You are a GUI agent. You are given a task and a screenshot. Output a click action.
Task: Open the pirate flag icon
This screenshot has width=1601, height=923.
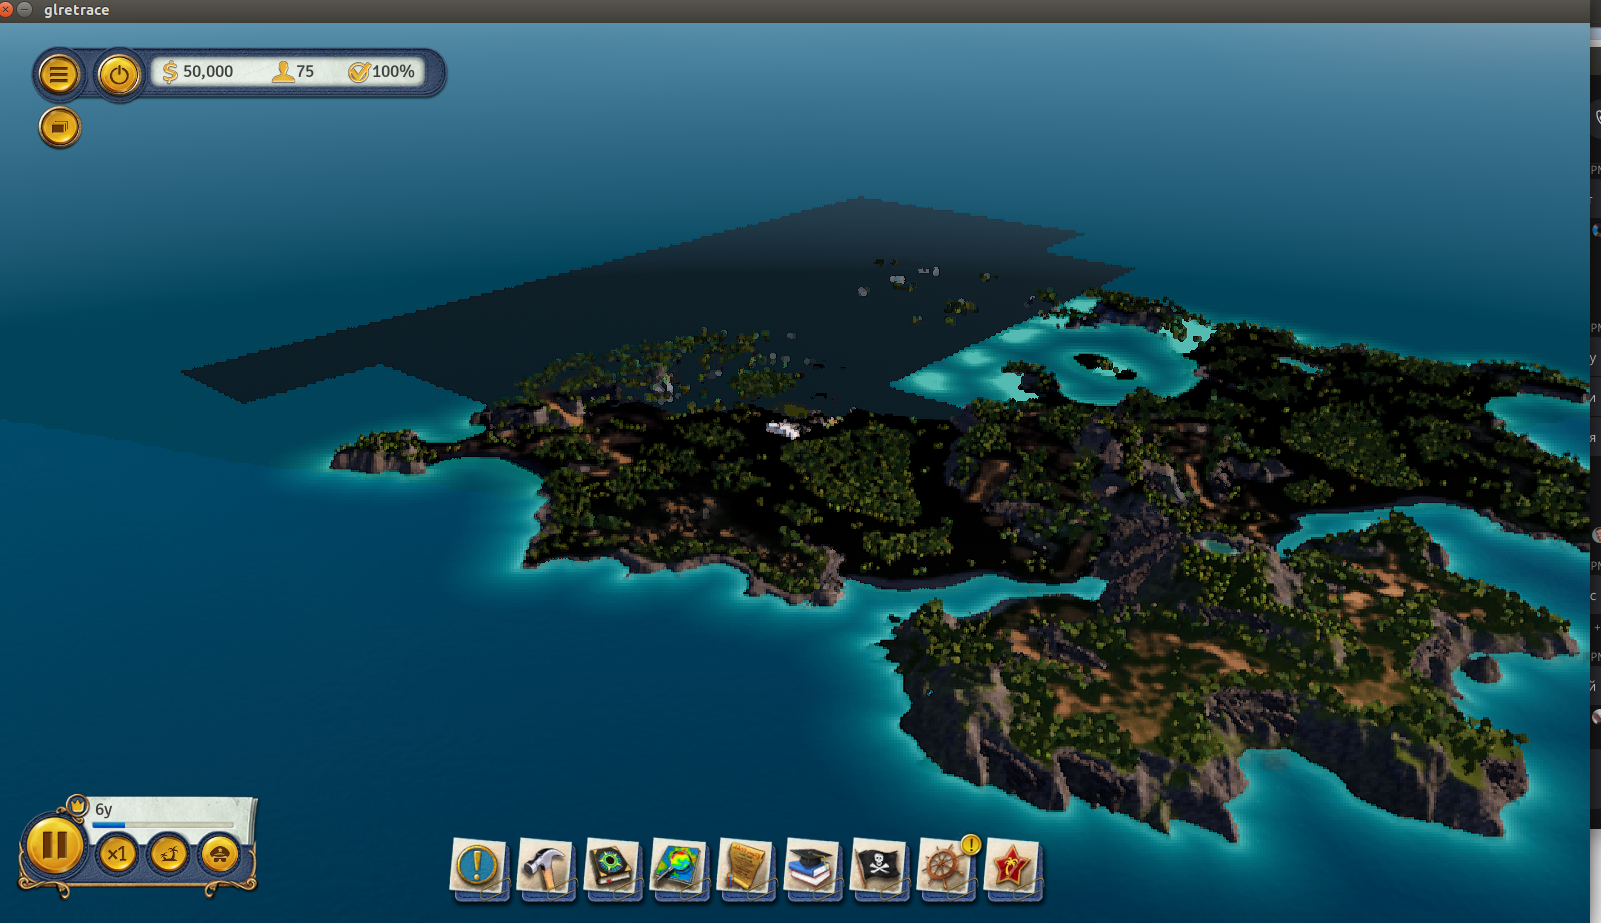pos(878,866)
